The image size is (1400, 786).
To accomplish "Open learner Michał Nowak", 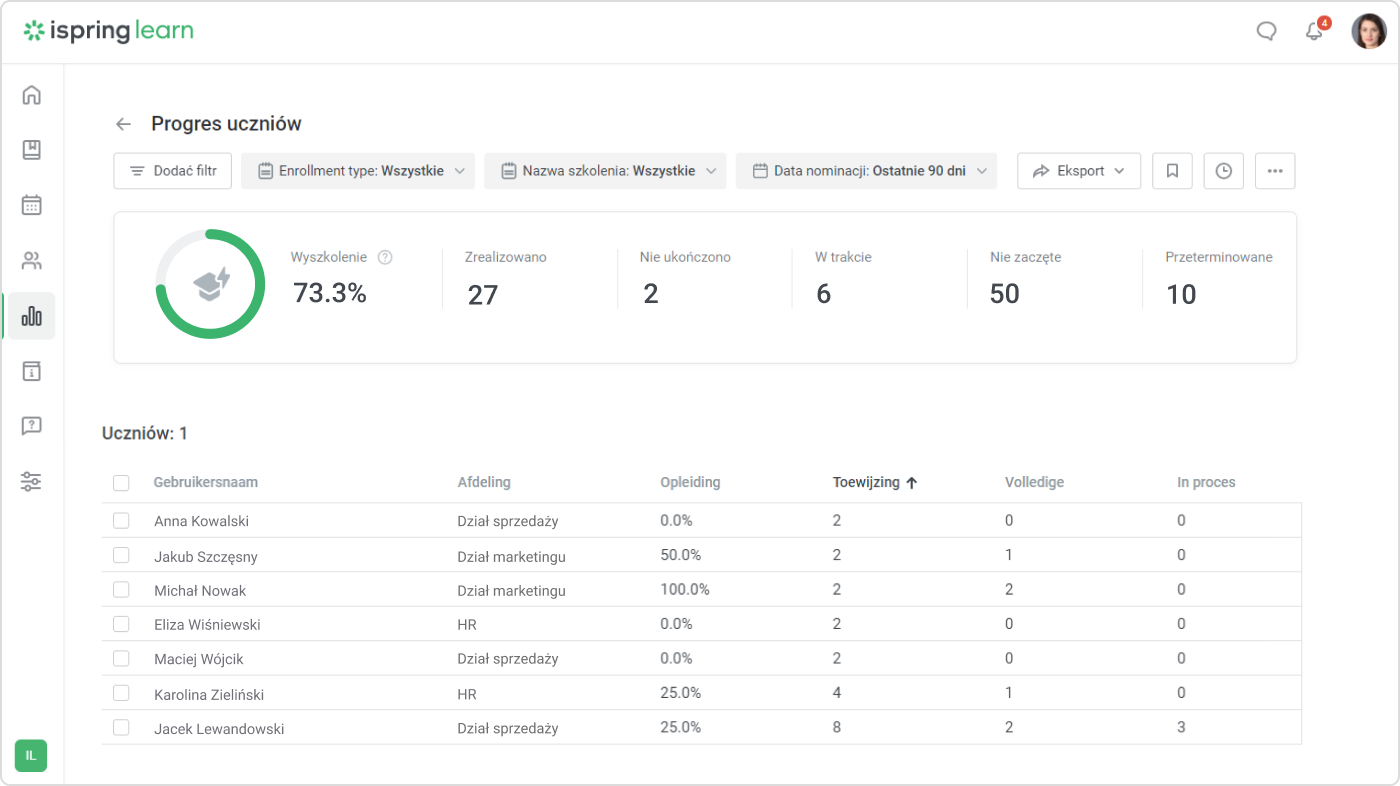I will coord(200,590).
